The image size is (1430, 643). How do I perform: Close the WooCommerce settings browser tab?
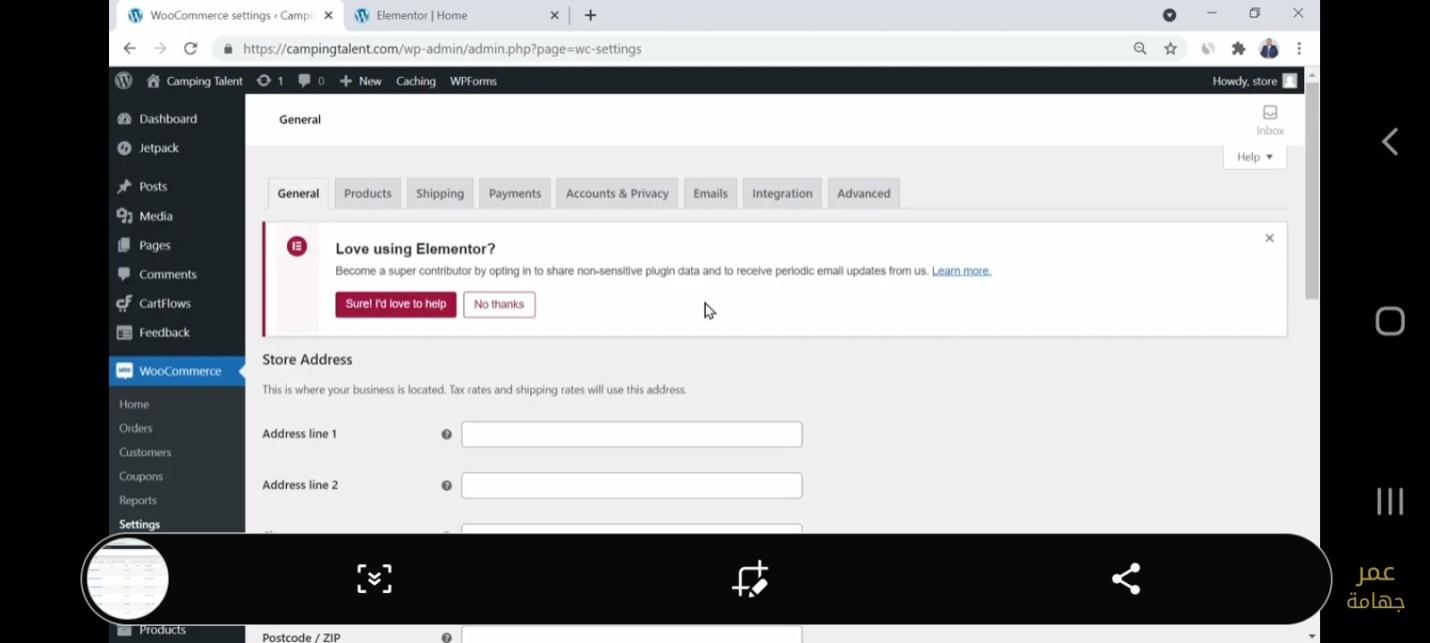pos(329,15)
